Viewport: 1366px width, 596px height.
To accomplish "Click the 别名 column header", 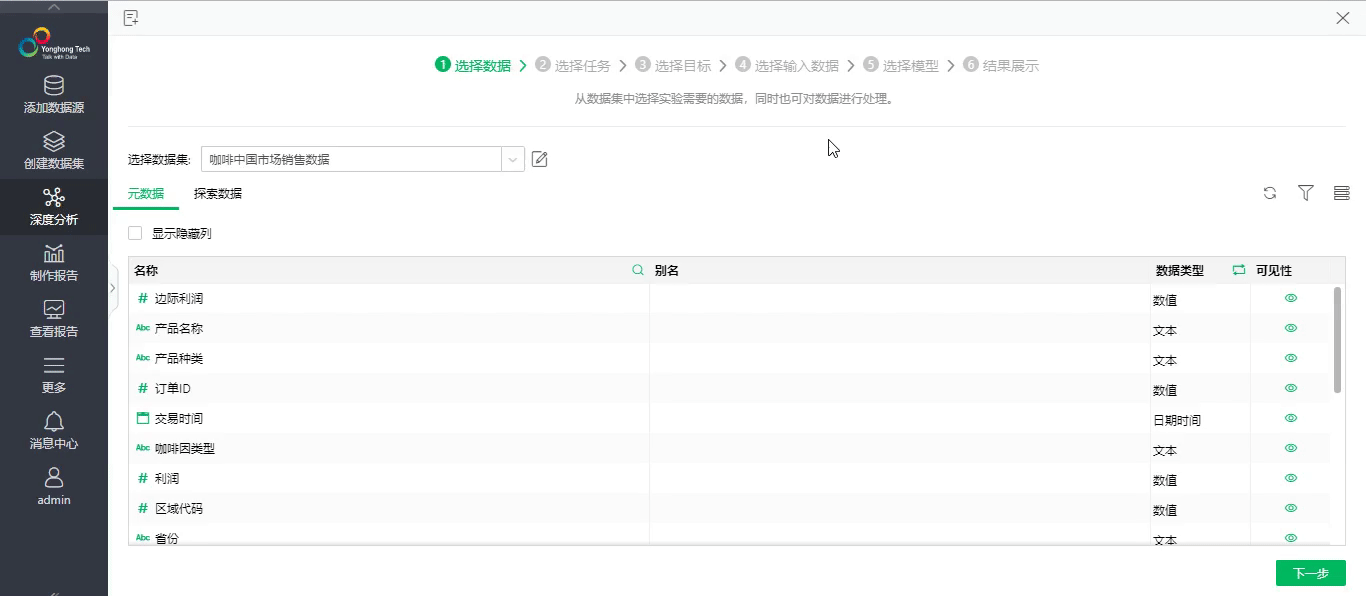I will coord(667,271).
